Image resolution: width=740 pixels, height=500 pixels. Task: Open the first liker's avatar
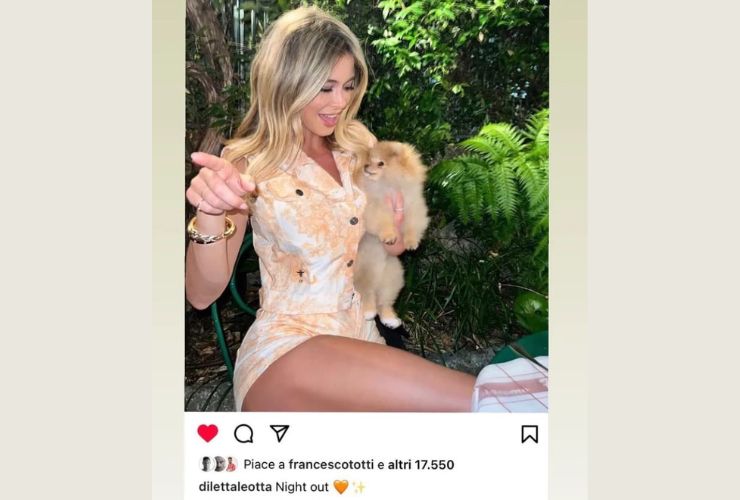pos(206,464)
